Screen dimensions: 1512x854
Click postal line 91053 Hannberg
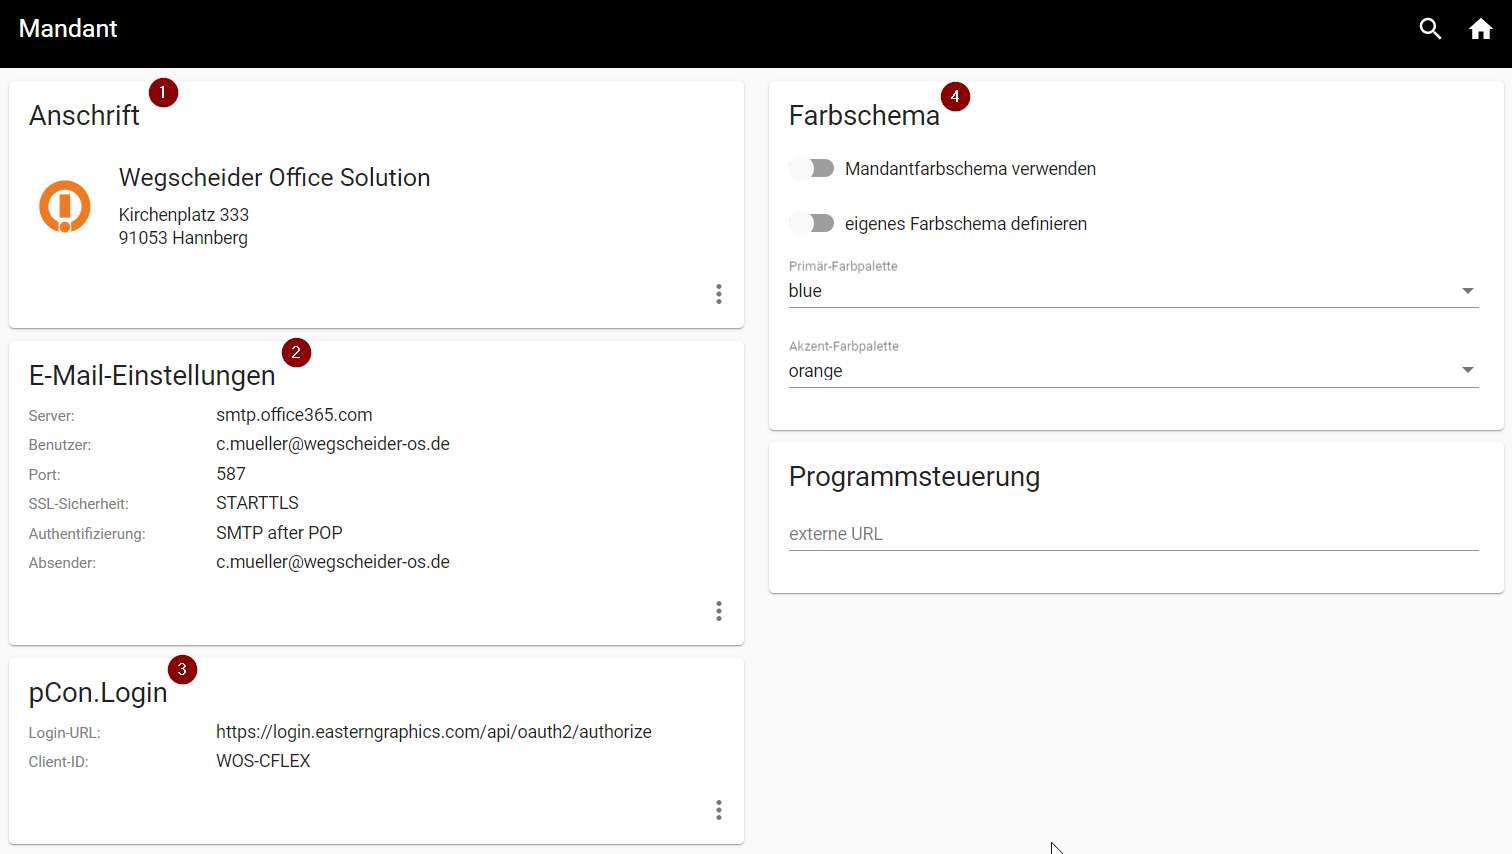pyautogui.click(x=183, y=238)
